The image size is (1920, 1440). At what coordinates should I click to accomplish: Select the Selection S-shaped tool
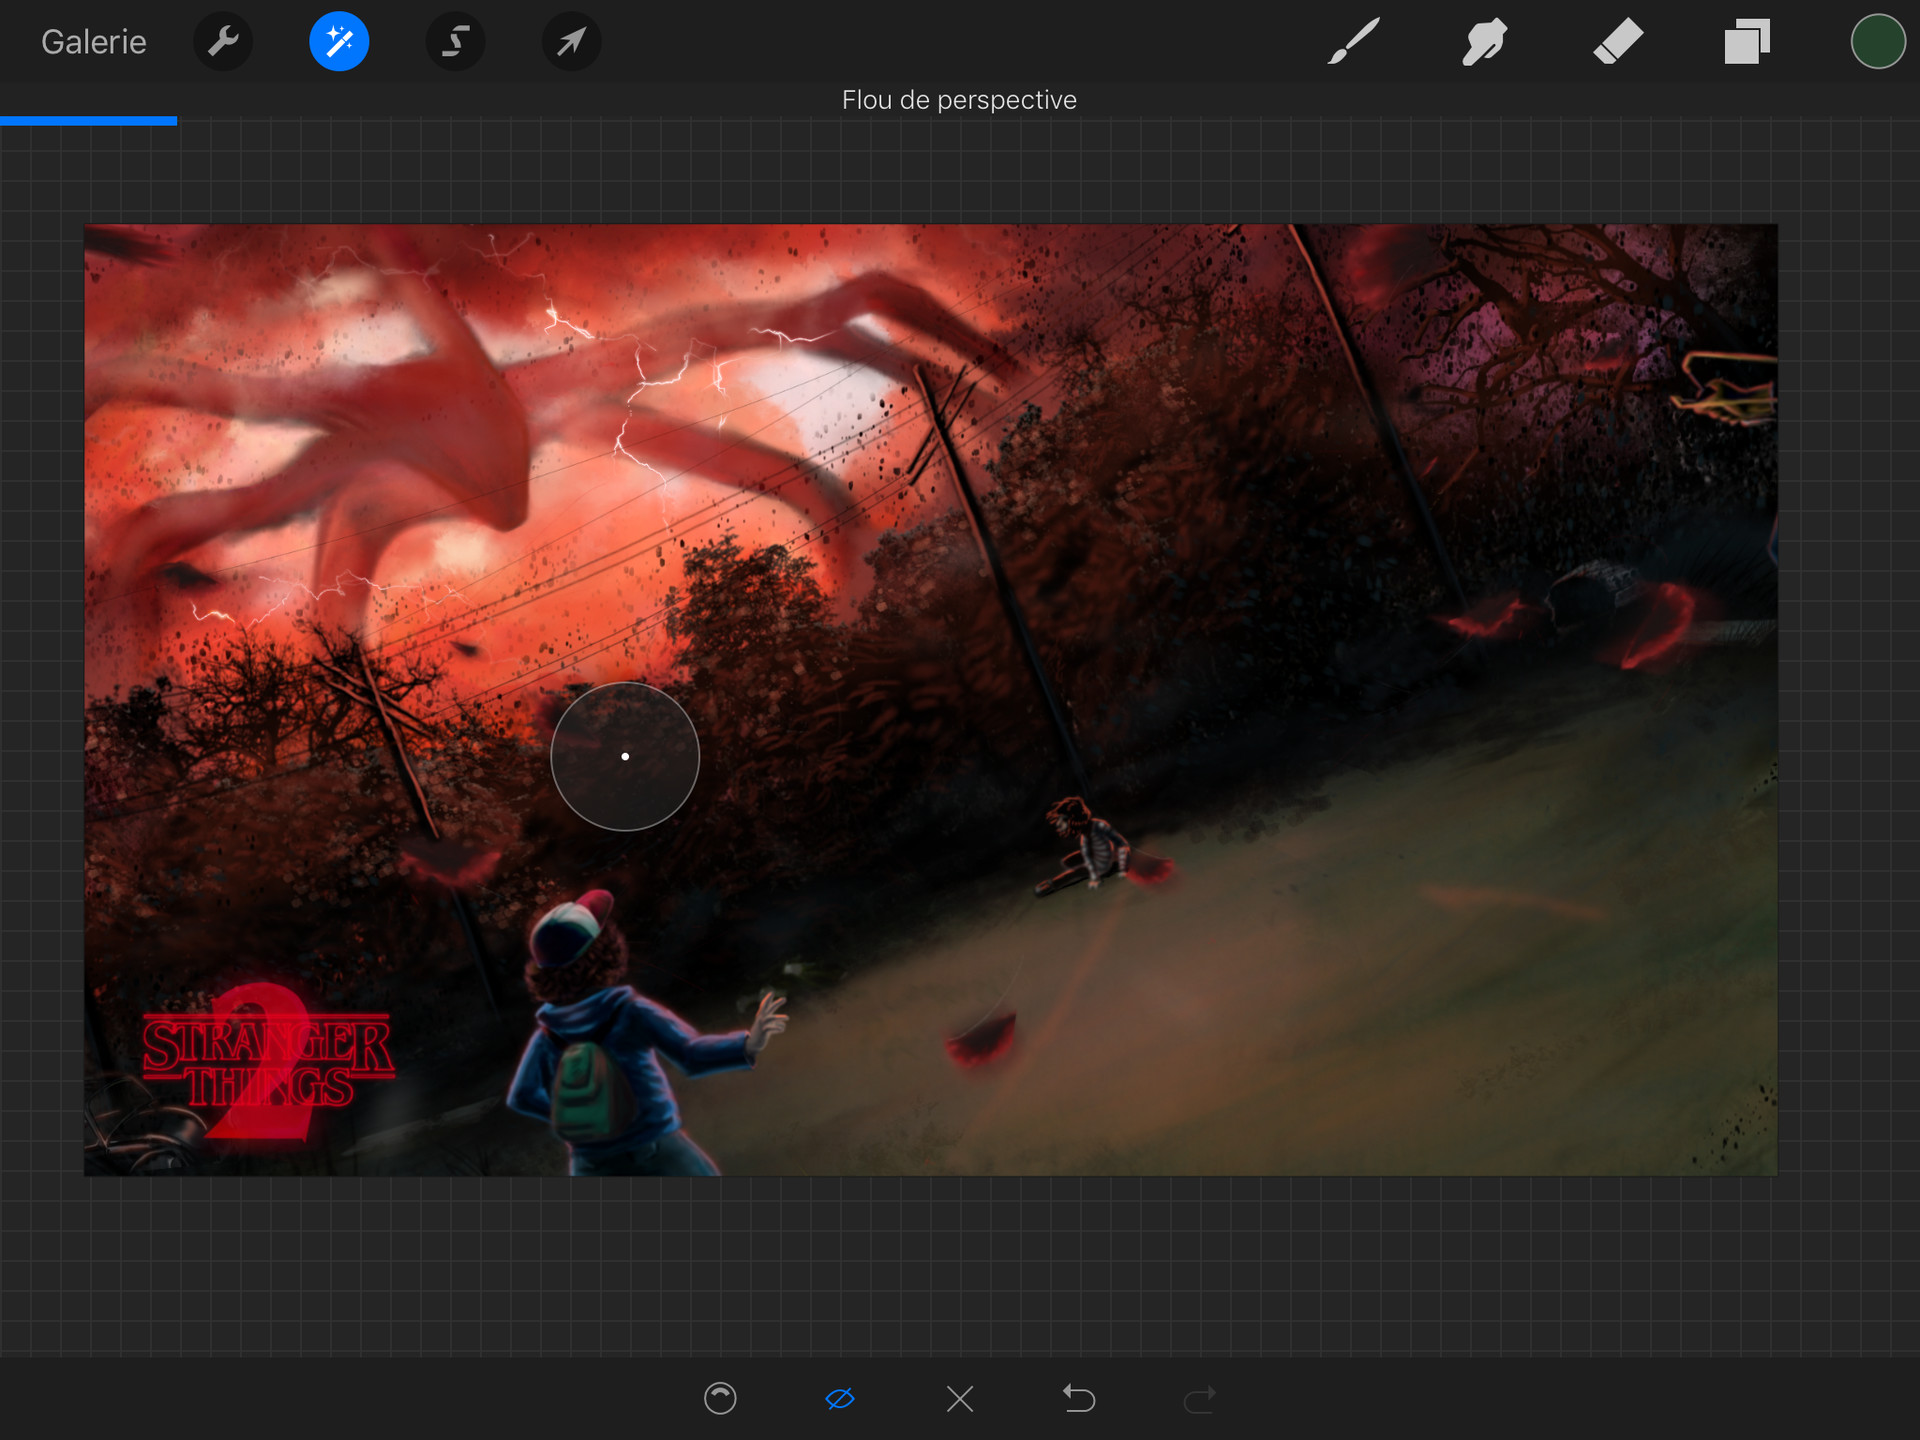tap(456, 42)
